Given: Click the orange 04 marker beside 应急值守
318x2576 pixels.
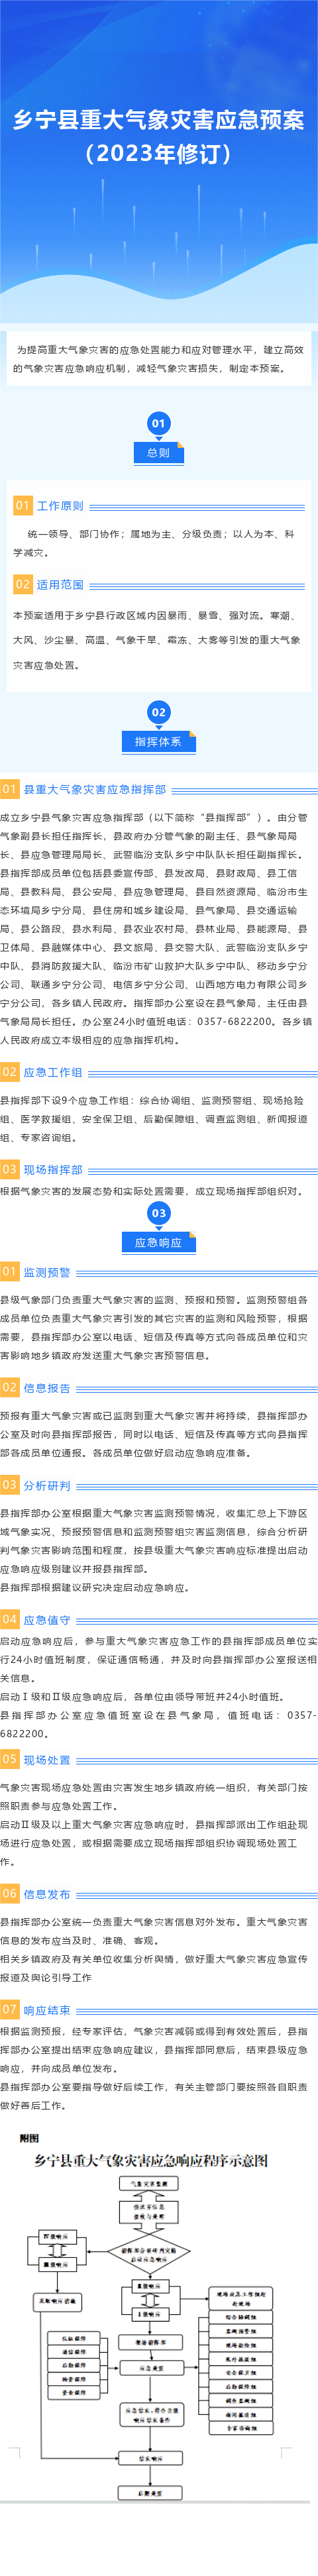Looking at the screenshot, I should click(x=9, y=1619).
